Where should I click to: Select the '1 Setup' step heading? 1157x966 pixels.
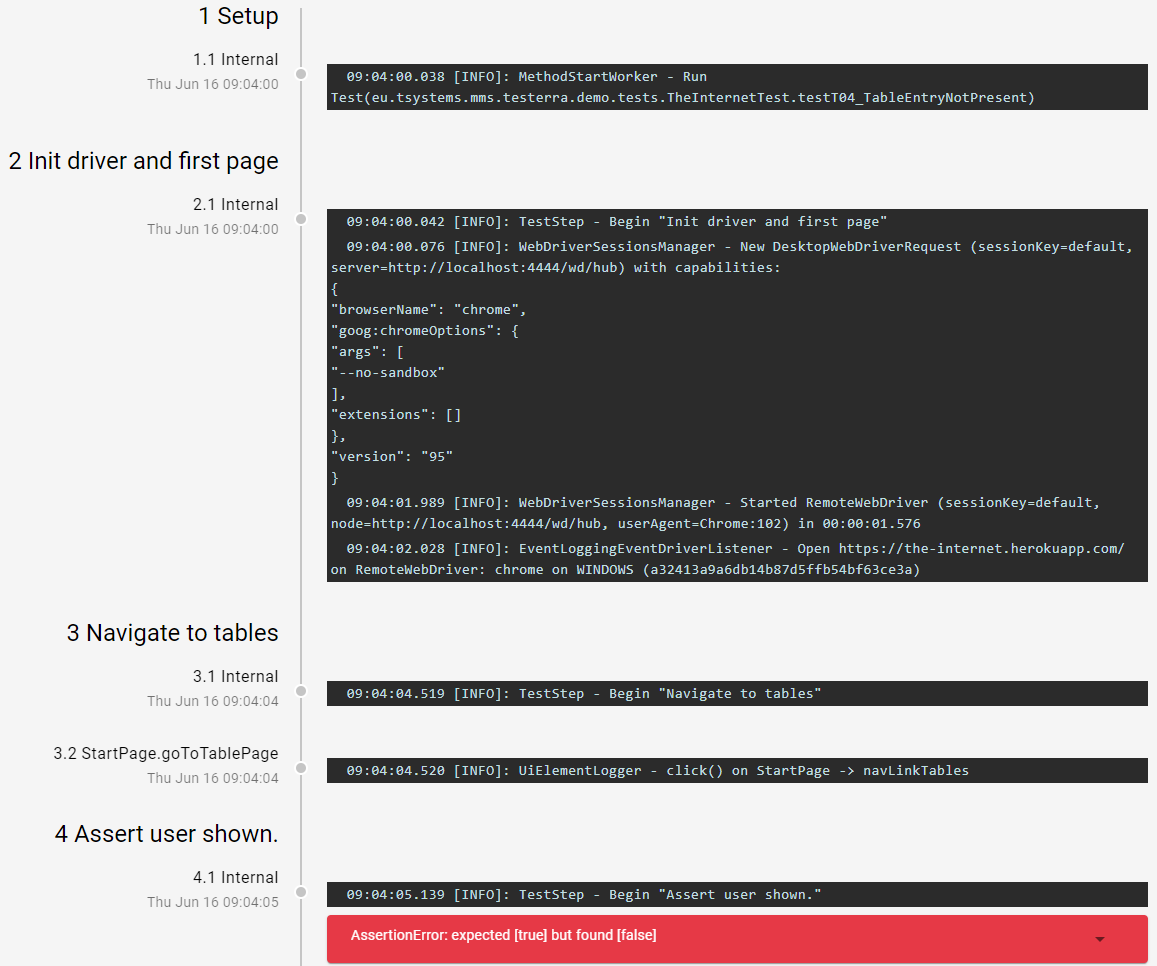coord(238,15)
